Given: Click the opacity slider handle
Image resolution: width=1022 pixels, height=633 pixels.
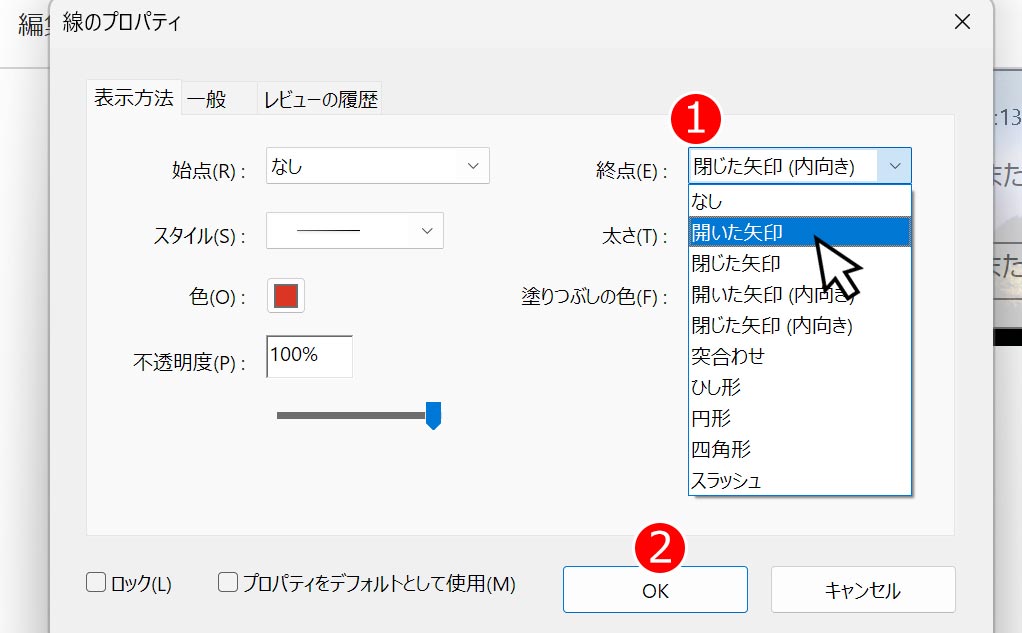Looking at the screenshot, I should [x=434, y=412].
